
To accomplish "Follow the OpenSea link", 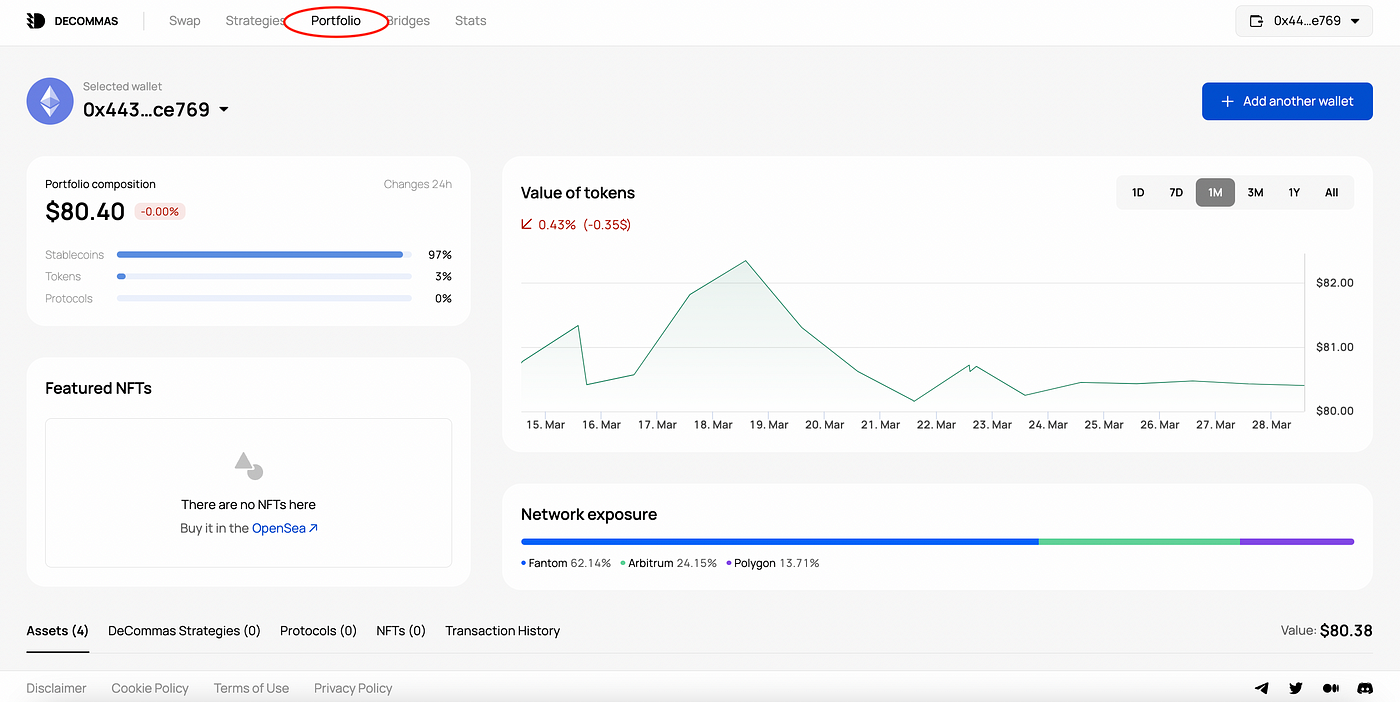I will (x=285, y=528).
